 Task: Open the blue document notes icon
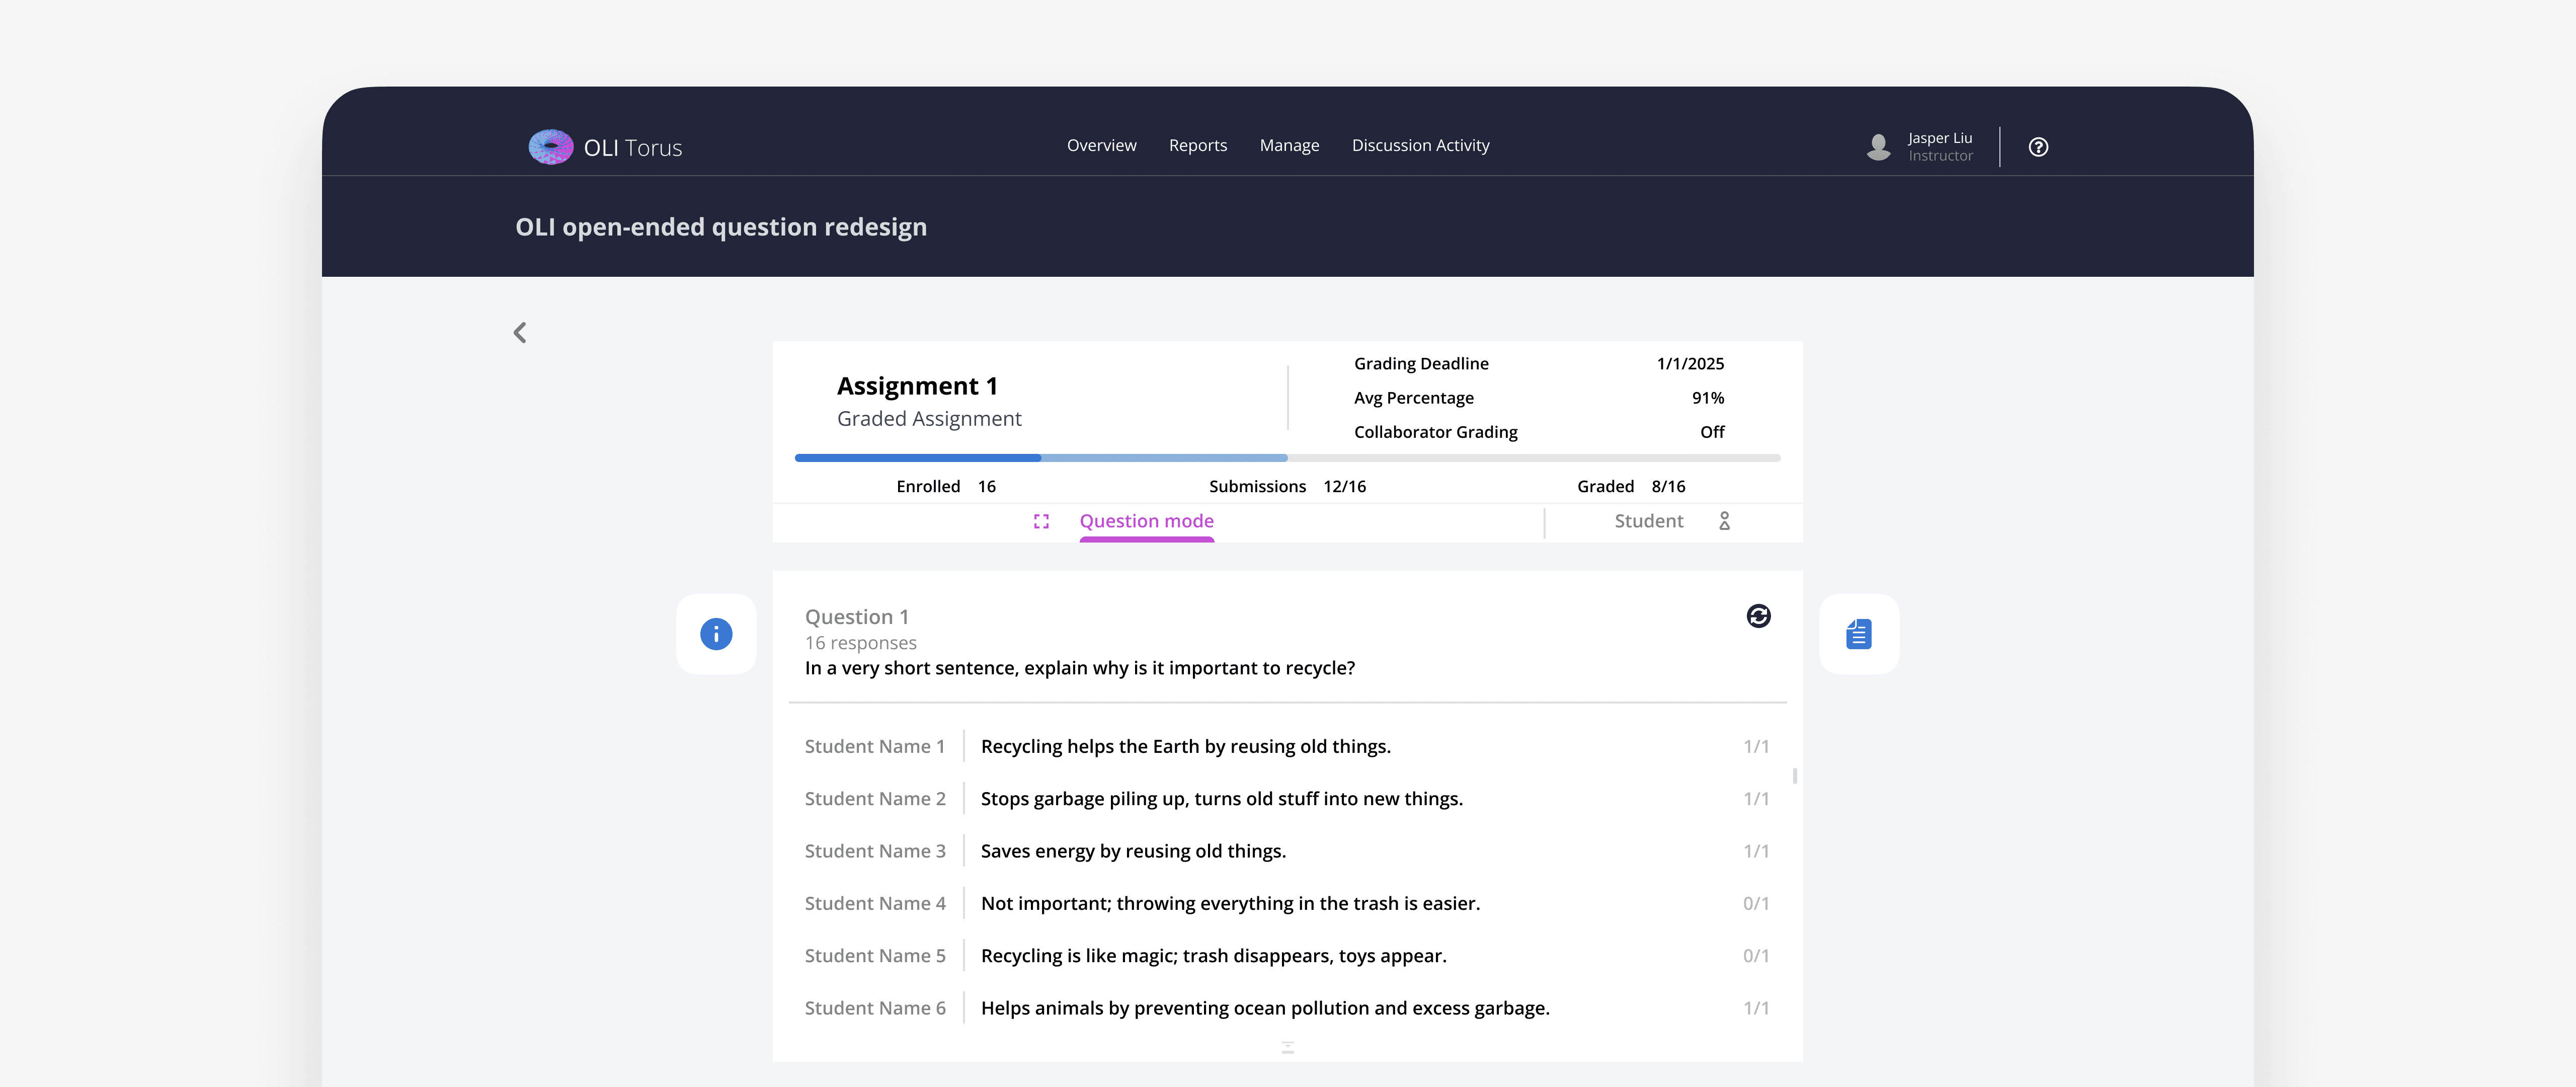click(1858, 634)
